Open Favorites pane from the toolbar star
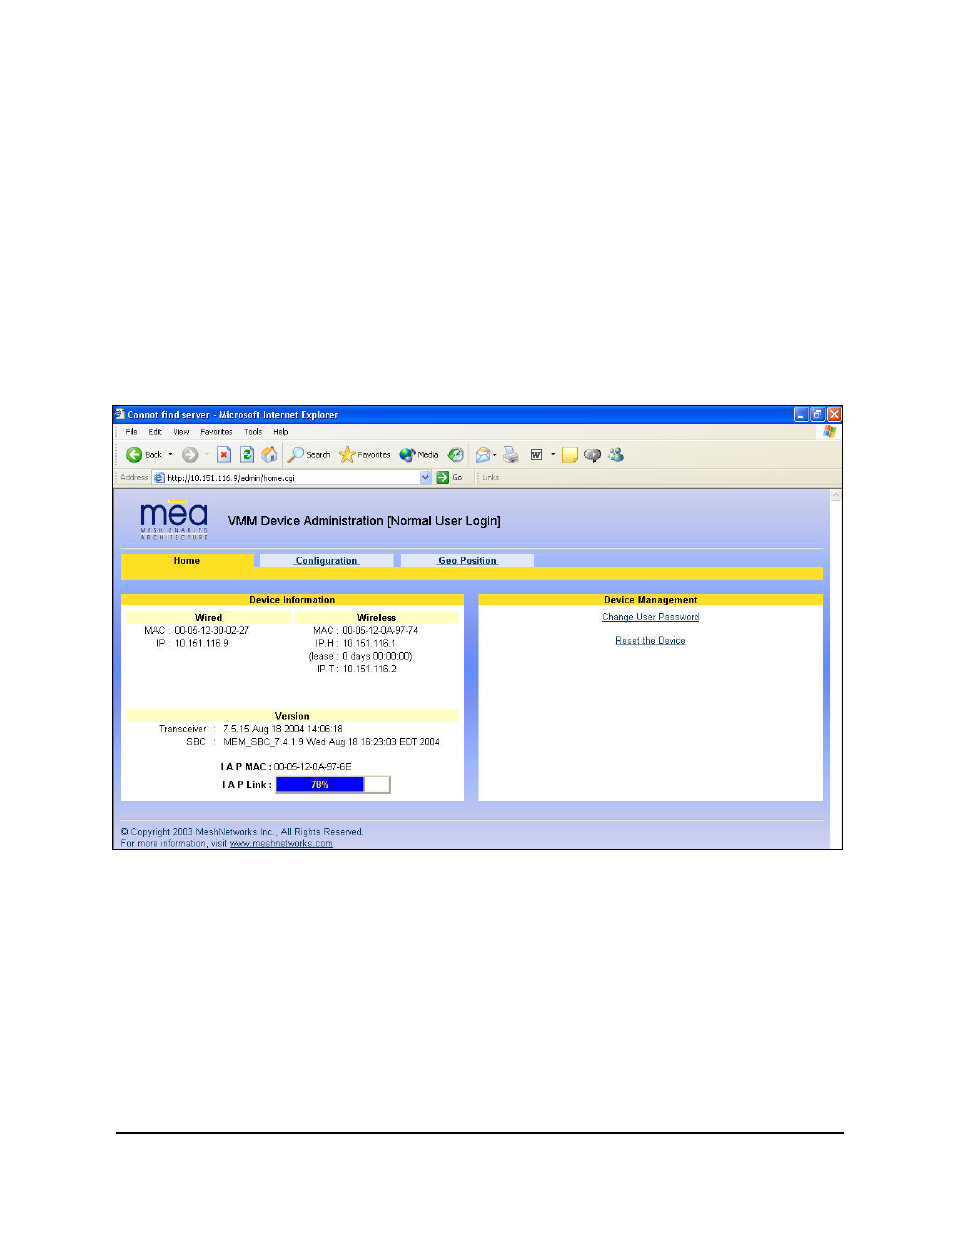Viewport: 954px width, 1235px height. tap(365, 455)
